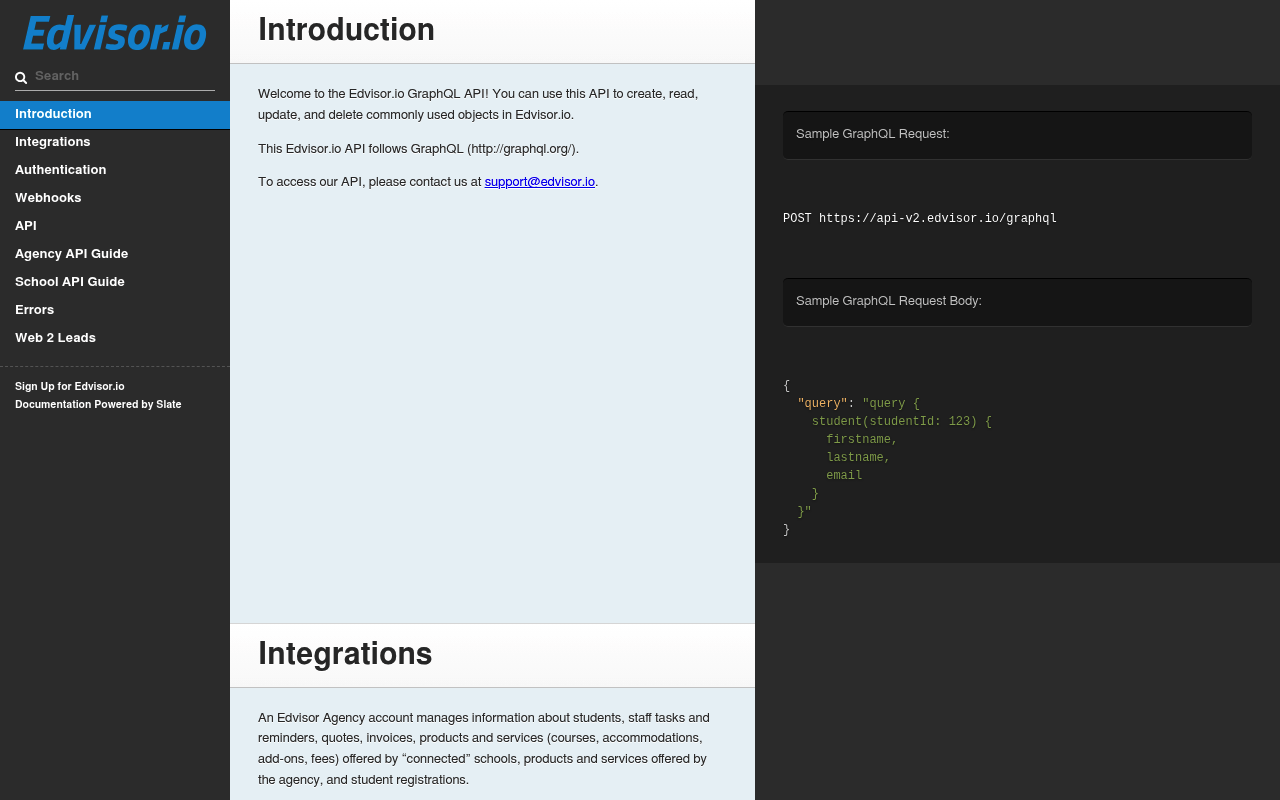Screen dimensions: 1280x800
Task: Go to Errors section
Action: (x=115, y=310)
